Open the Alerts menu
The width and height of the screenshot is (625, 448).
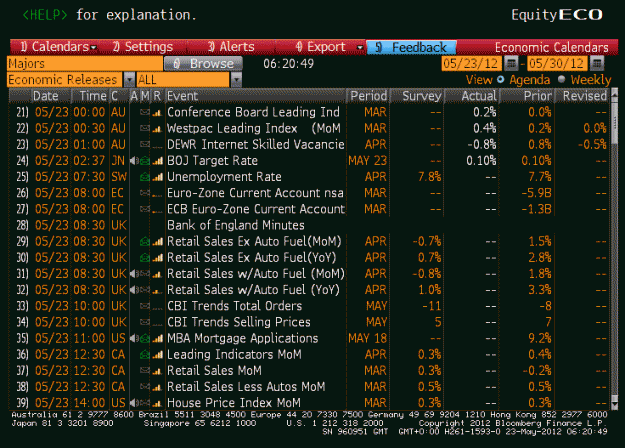231,47
